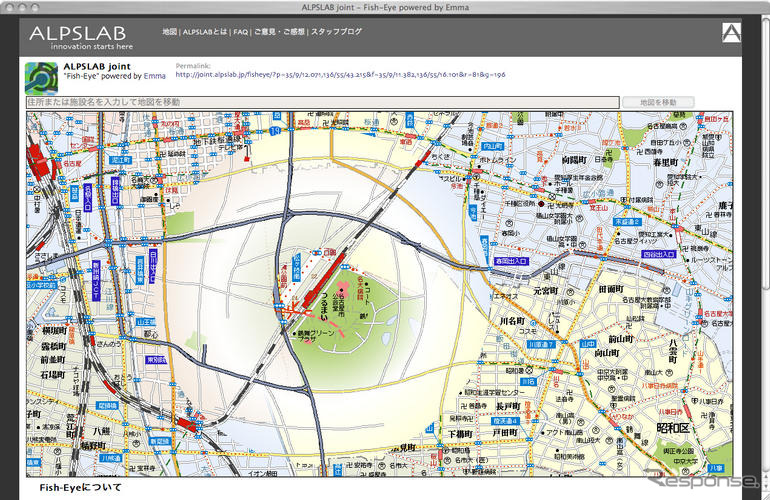Click the 檀渓通4 intersection label
770x500 pixels.
[x=505, y=421]
